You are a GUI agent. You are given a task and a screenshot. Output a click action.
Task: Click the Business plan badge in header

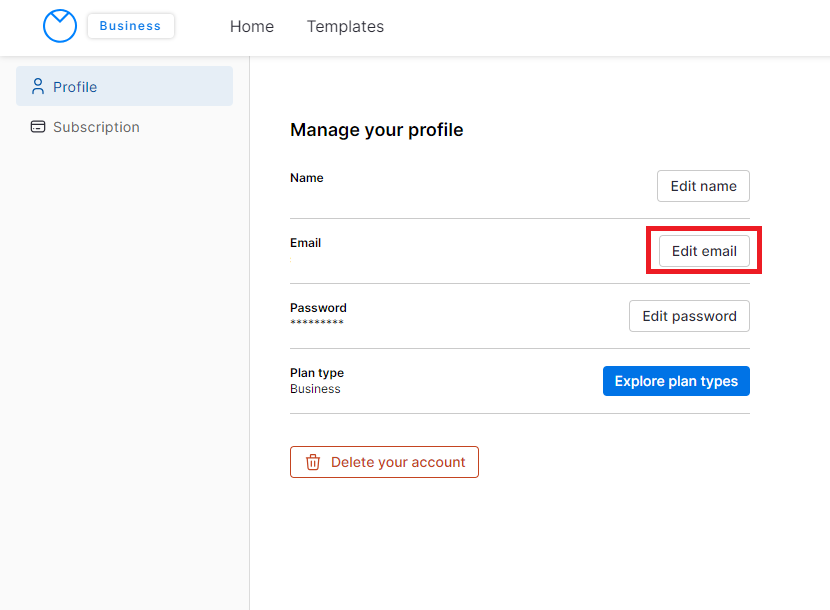130,26
